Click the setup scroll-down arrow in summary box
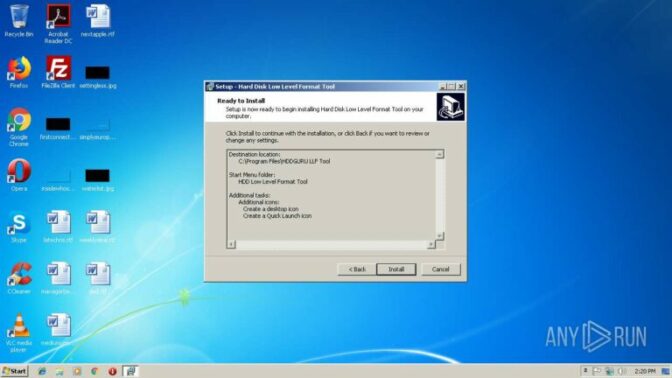The height and width of the screenshot is (378, 672). pyautogui.click(x=439, y=236)
